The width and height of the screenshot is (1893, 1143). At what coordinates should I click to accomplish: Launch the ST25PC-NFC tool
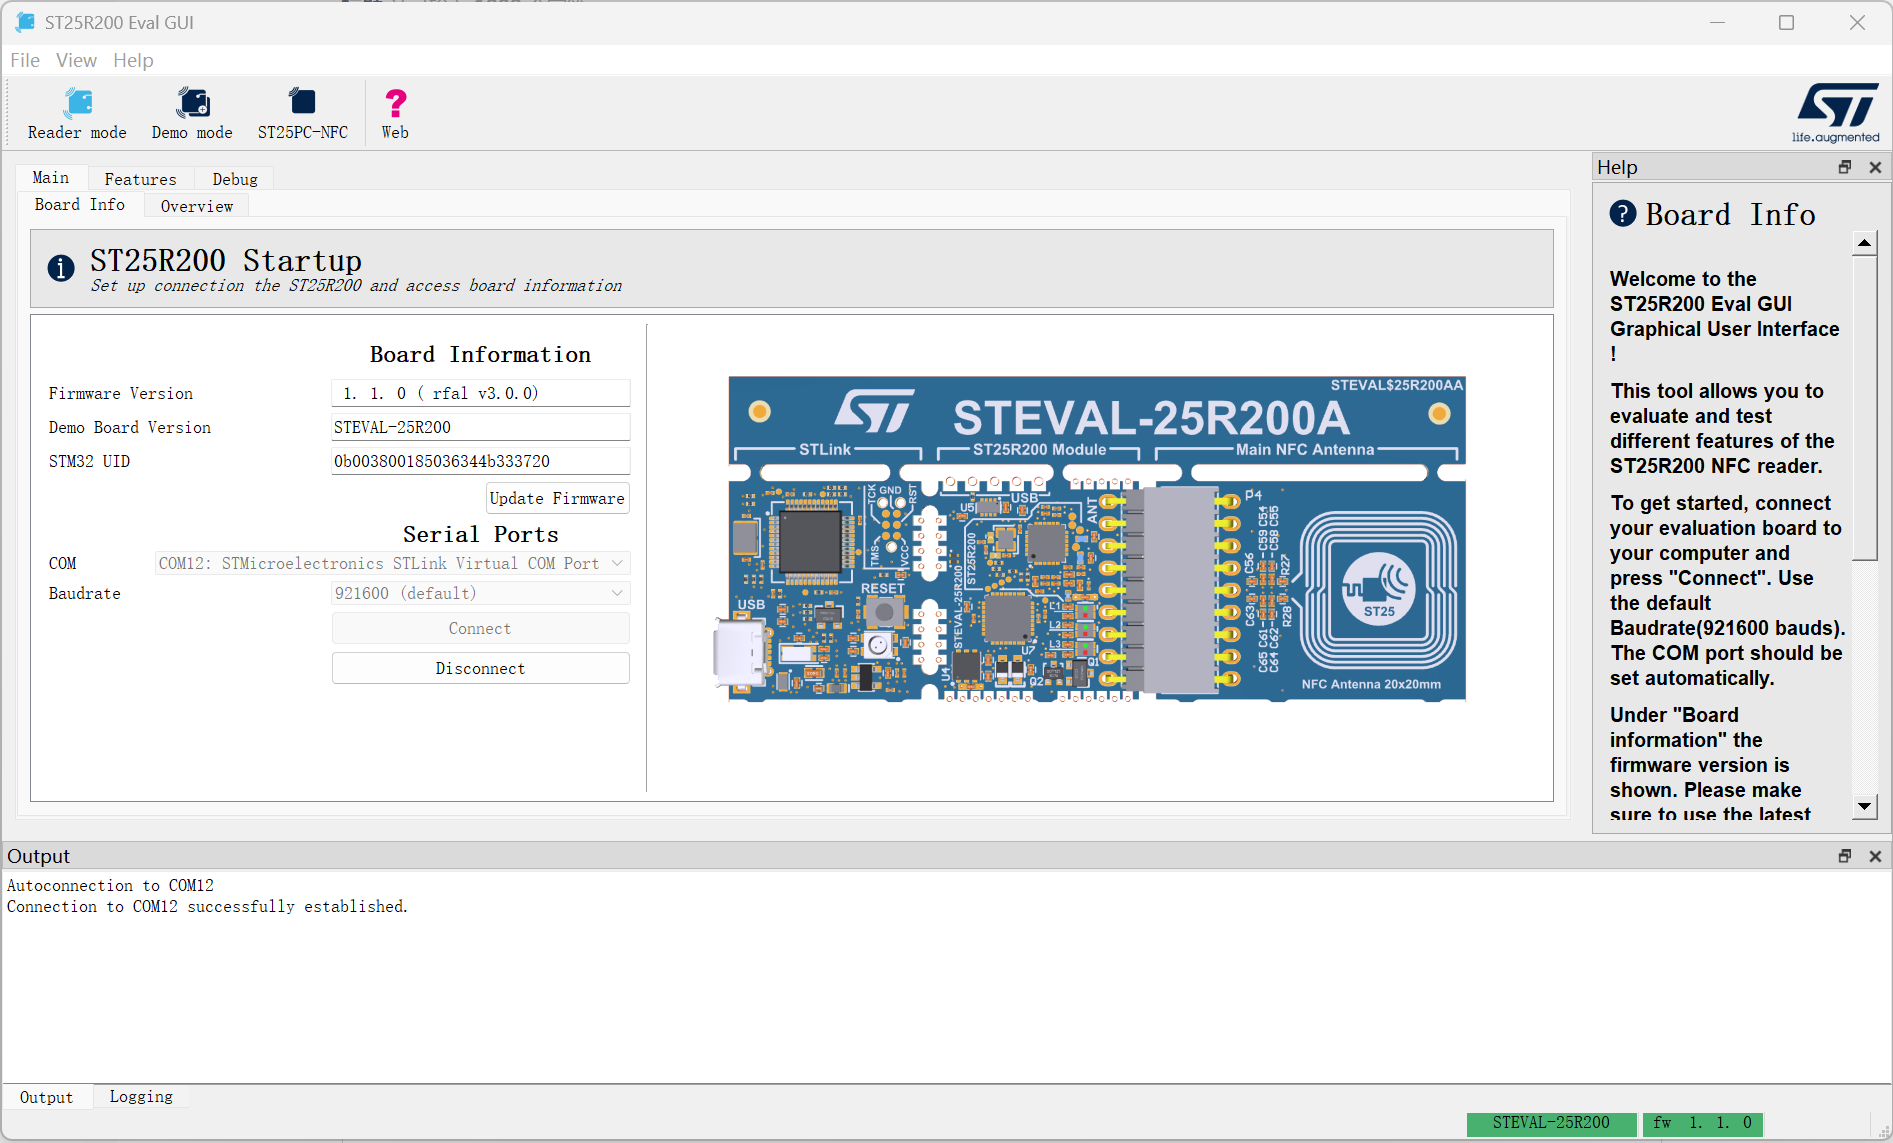303,113
